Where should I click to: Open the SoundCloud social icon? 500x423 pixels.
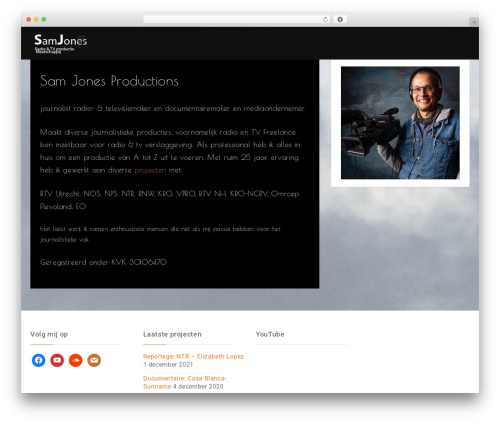[x=76, y=360]
